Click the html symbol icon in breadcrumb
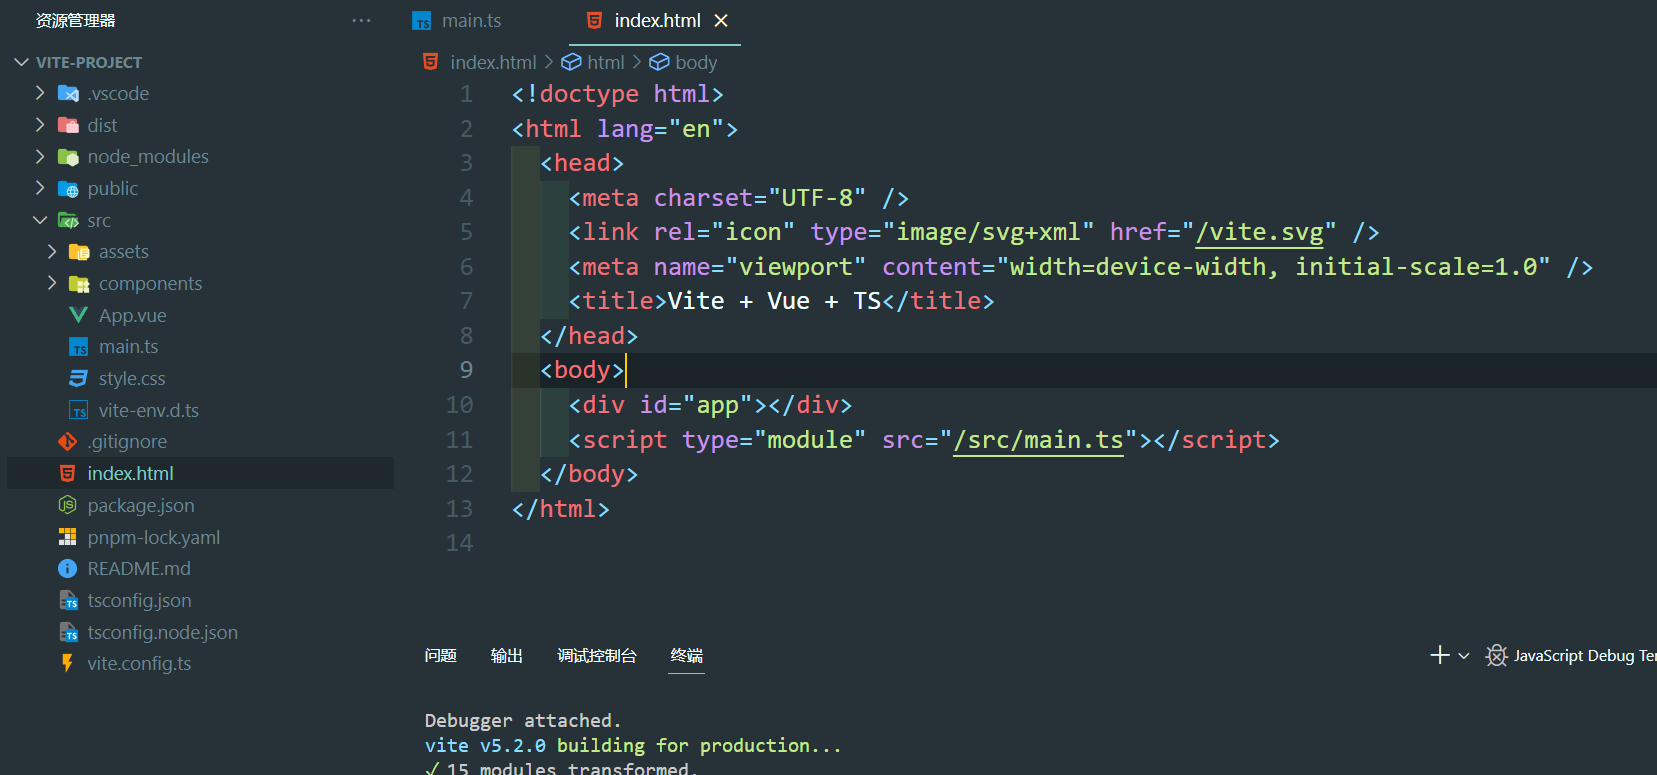Screen dimensions: 1657x775 pos(571,62)
